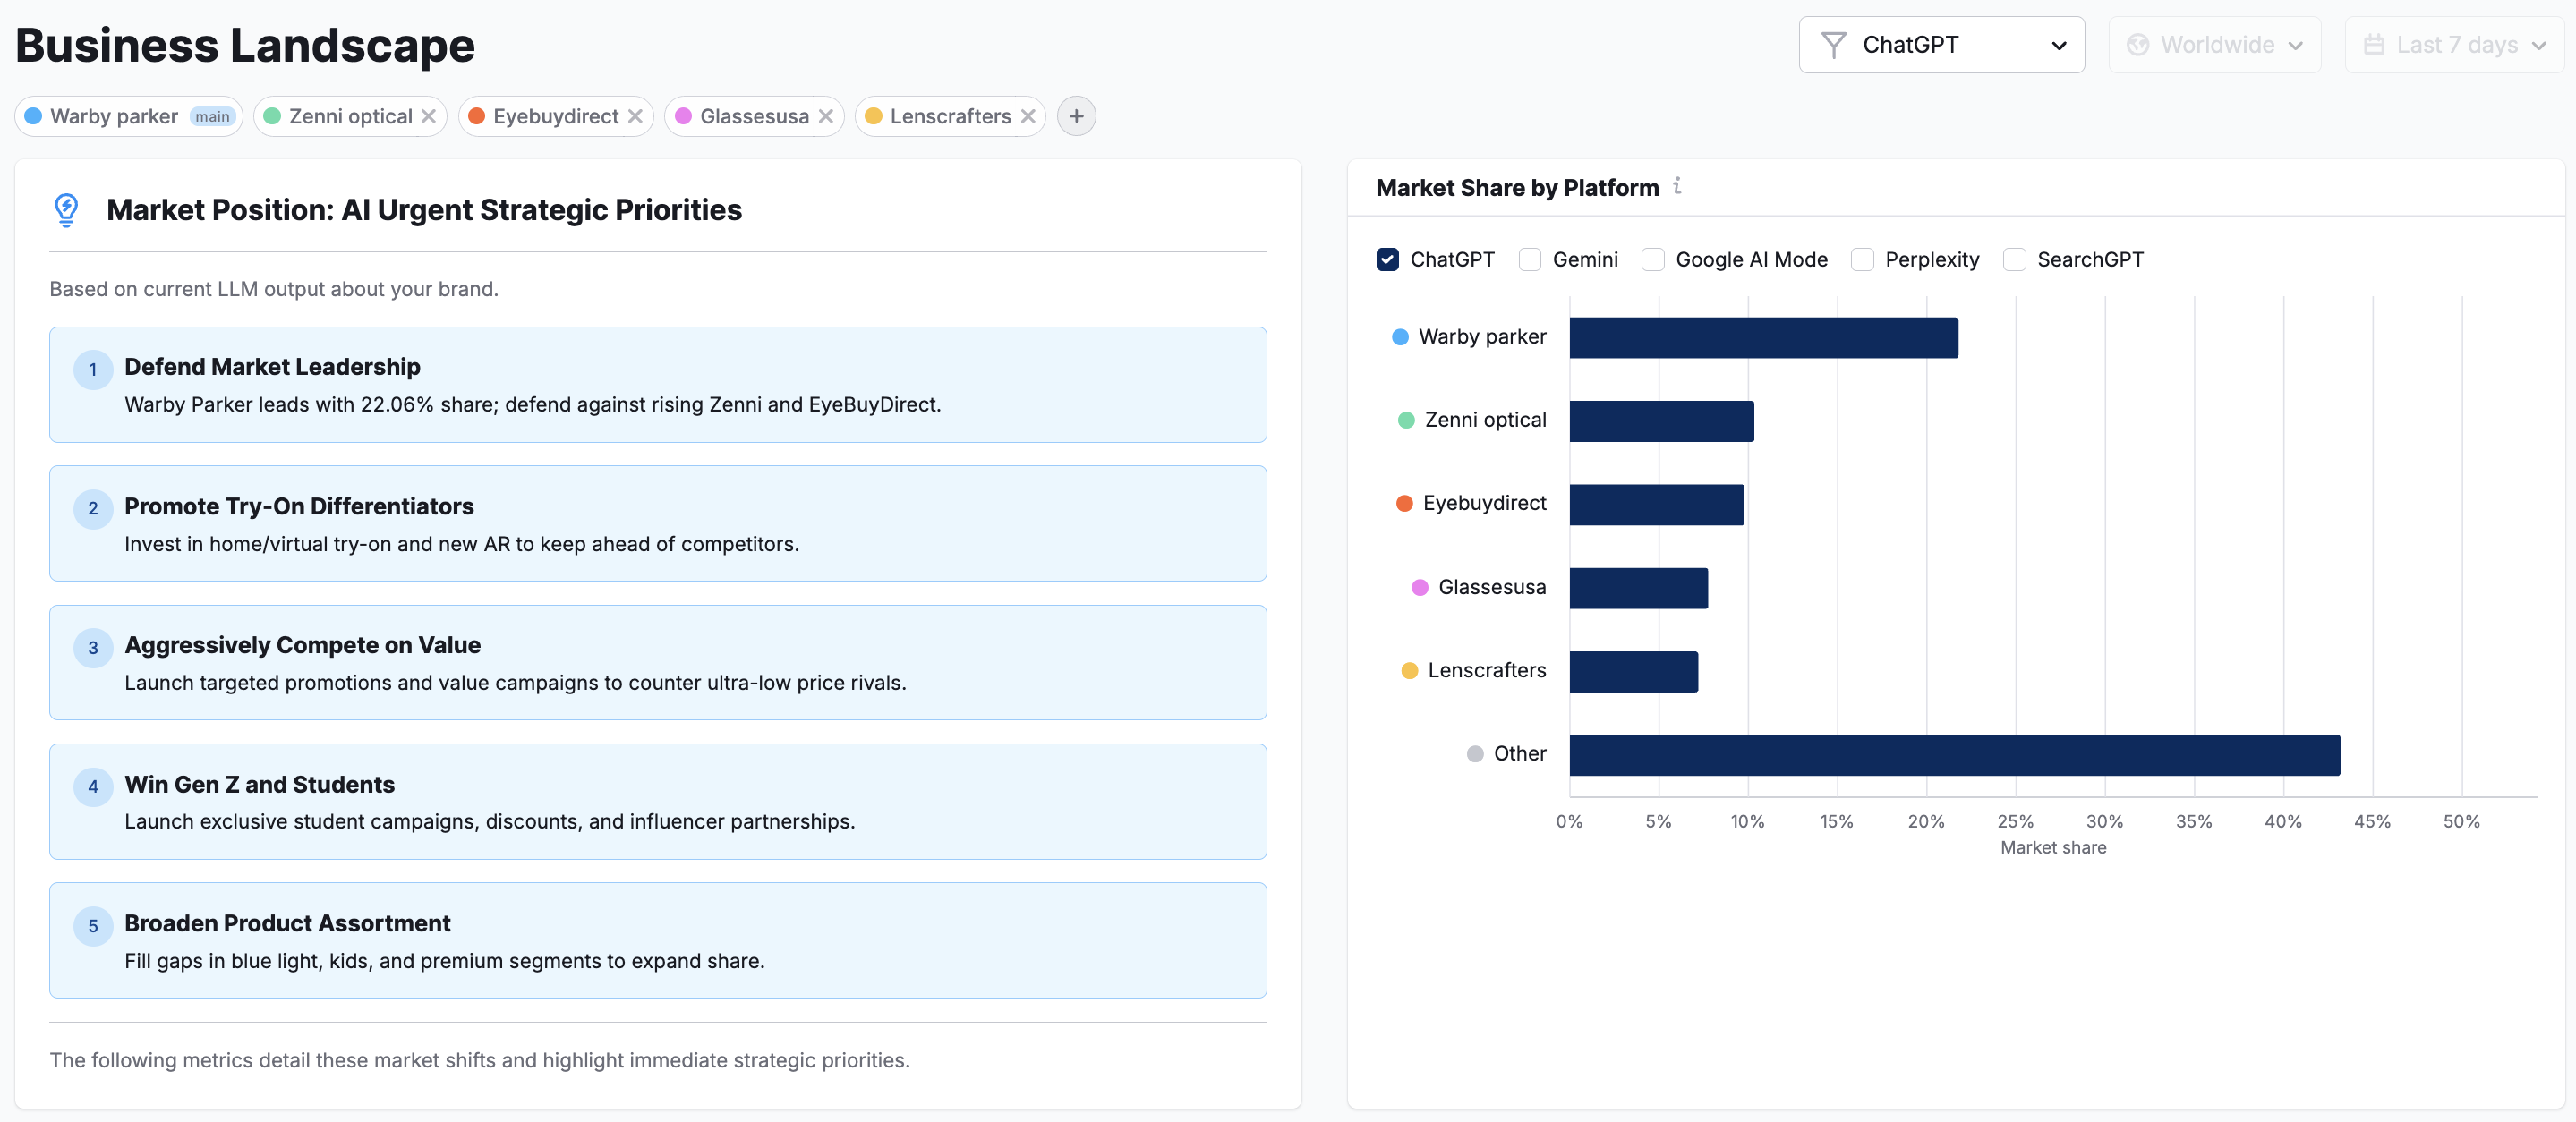The height and width of the screenshot is (1122, 2576).
Task: Select the Zenni optical chip label
Action: 350,116
